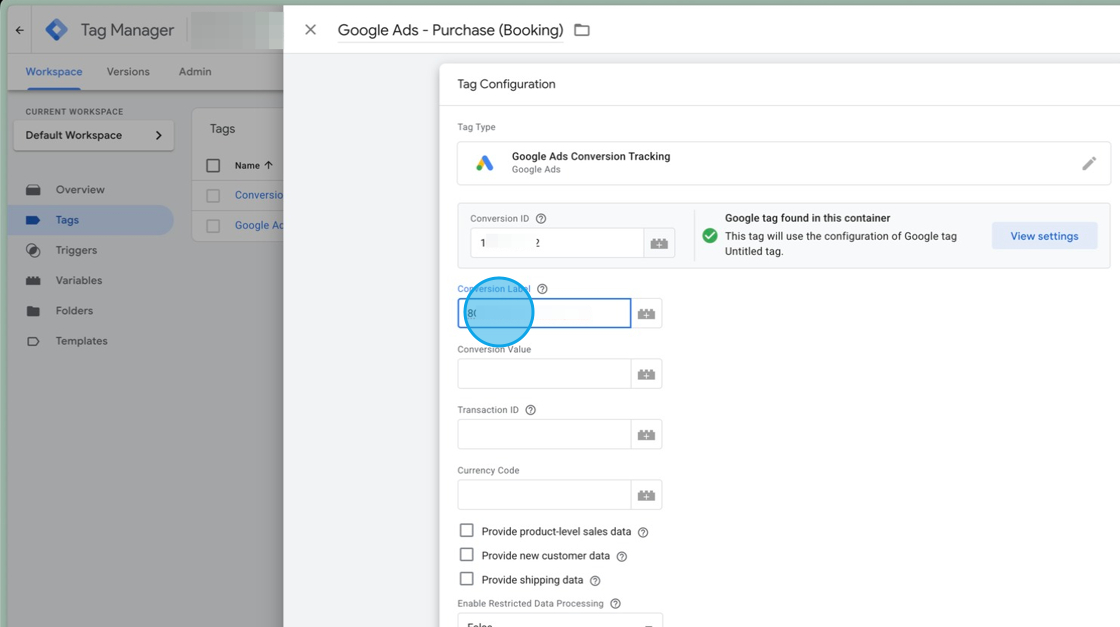Check the Provide new customer data box
The width and height of the screenshot is (1120, 627).
467,555
